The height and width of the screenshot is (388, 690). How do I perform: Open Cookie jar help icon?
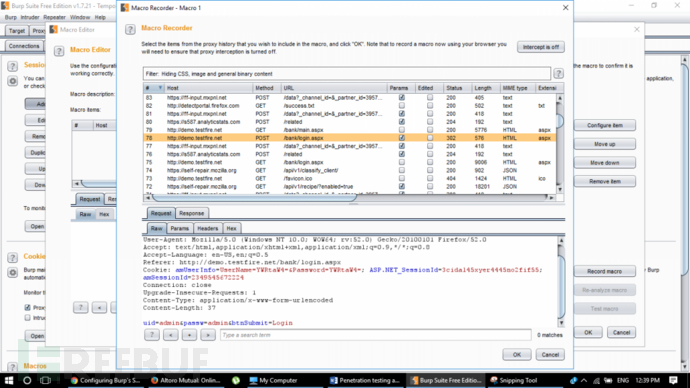(x=12, y=258)
